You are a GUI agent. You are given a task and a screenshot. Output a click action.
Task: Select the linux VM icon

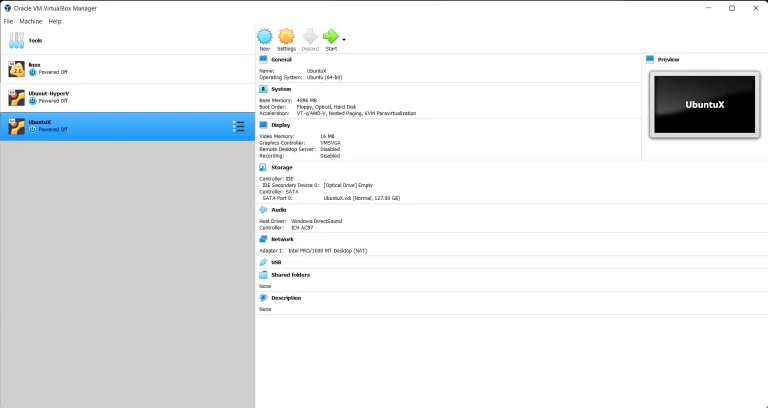(16, 69)
